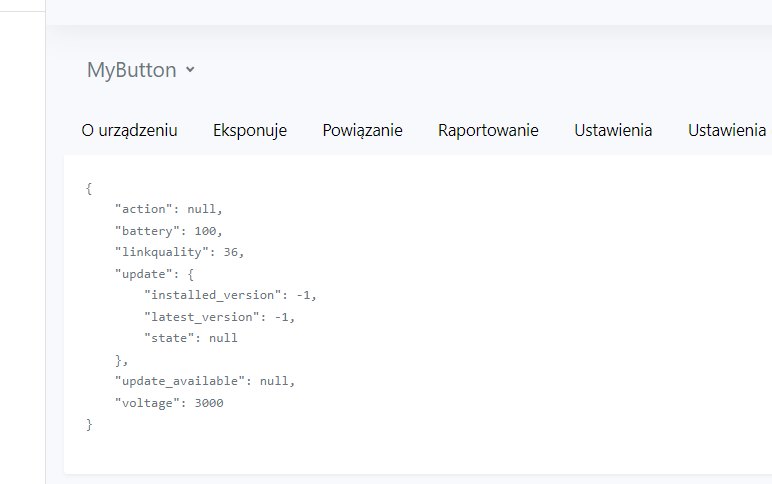
Task: Click the MyButton device name
Action: pyautogui.click(x=131, y=70)
